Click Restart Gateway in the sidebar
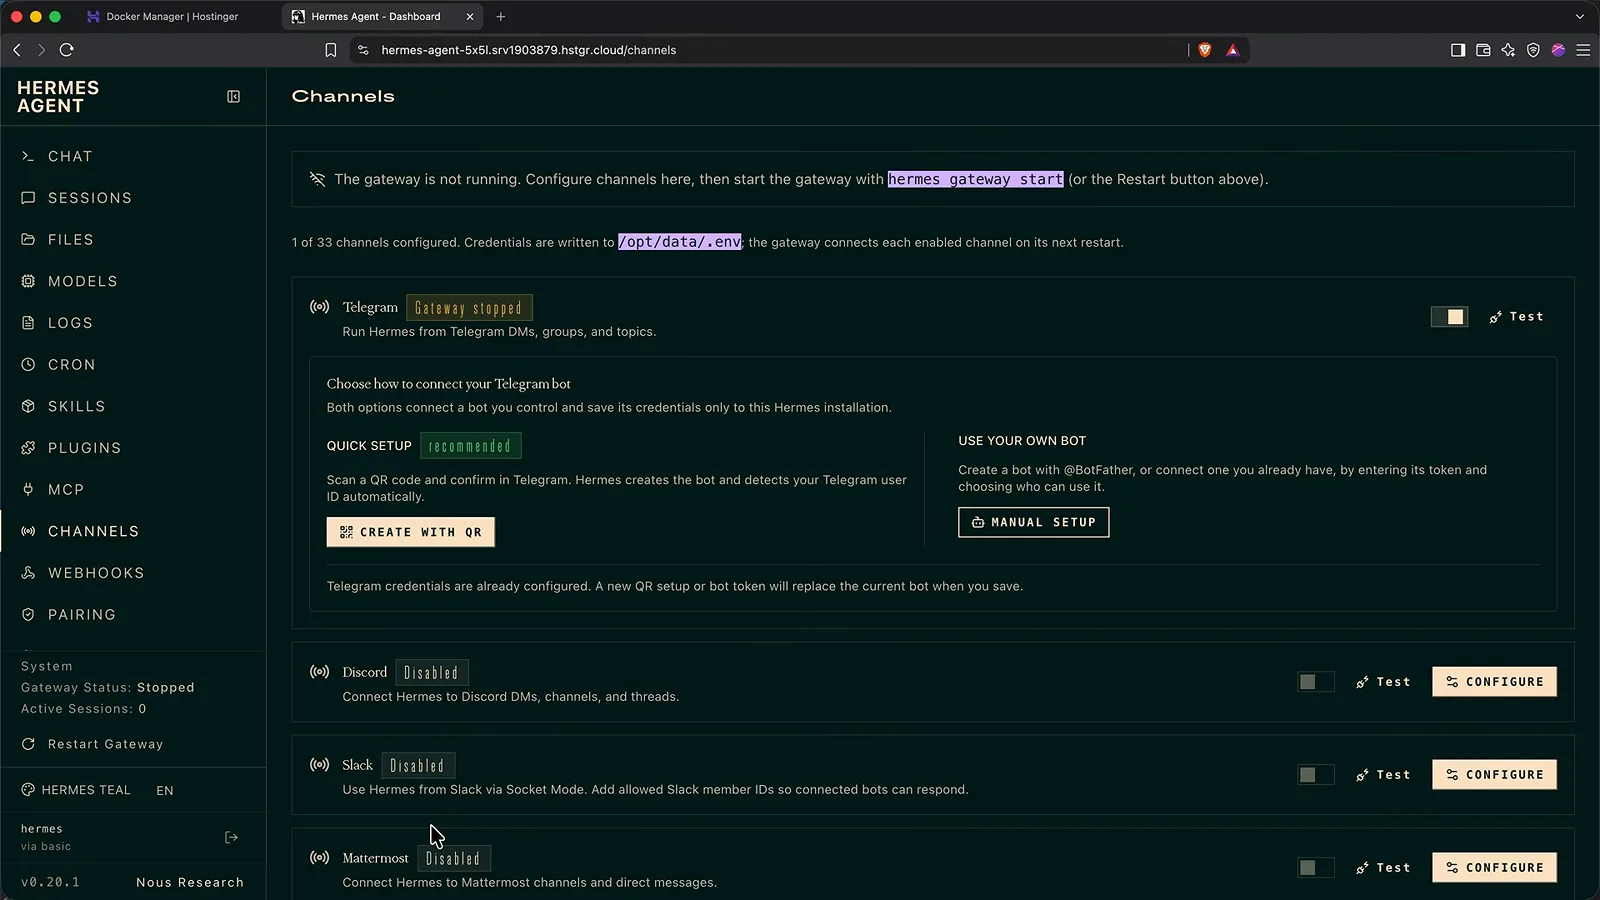Screen dimensions: 1600x900 (x=92, y=744)
